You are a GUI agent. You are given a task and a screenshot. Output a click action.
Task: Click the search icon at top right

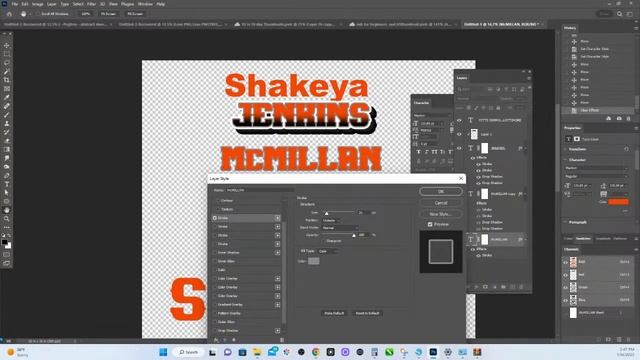click(619, 14)
